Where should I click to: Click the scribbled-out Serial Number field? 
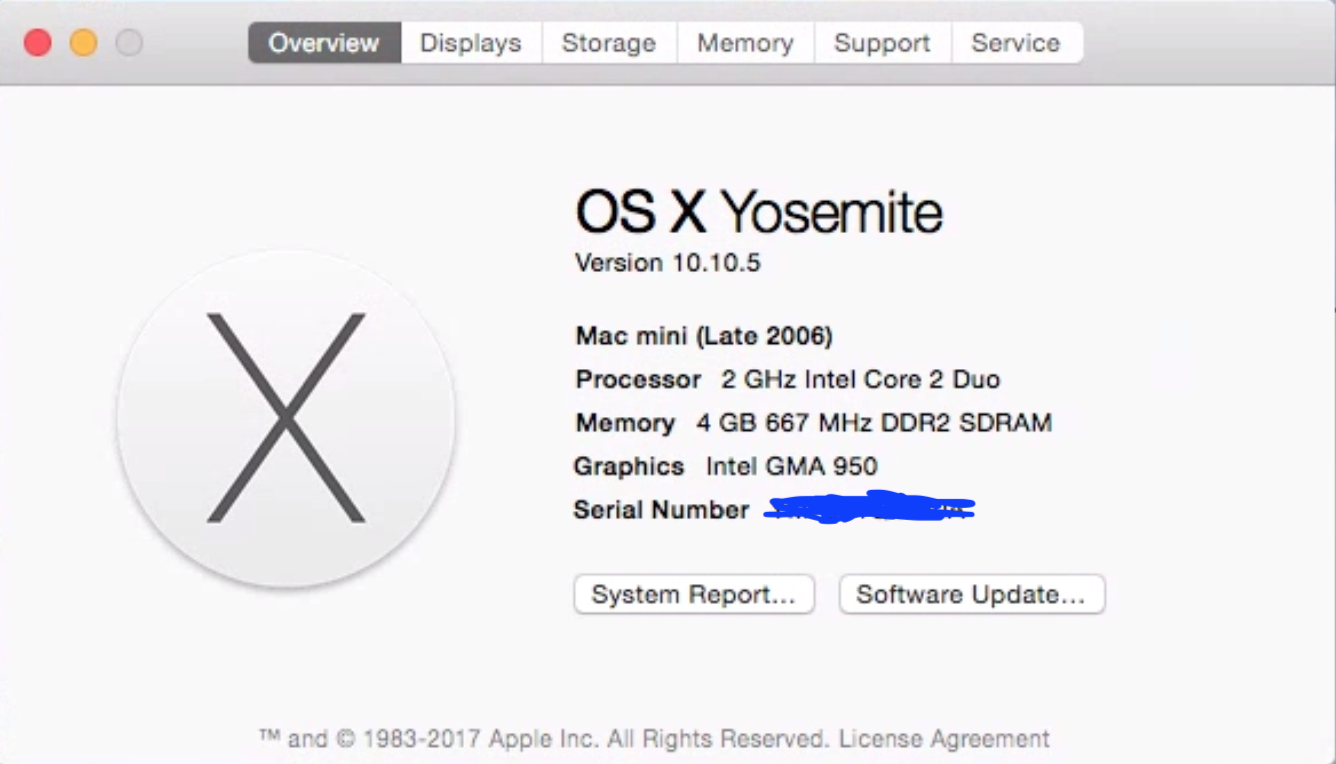pos(868,509)
